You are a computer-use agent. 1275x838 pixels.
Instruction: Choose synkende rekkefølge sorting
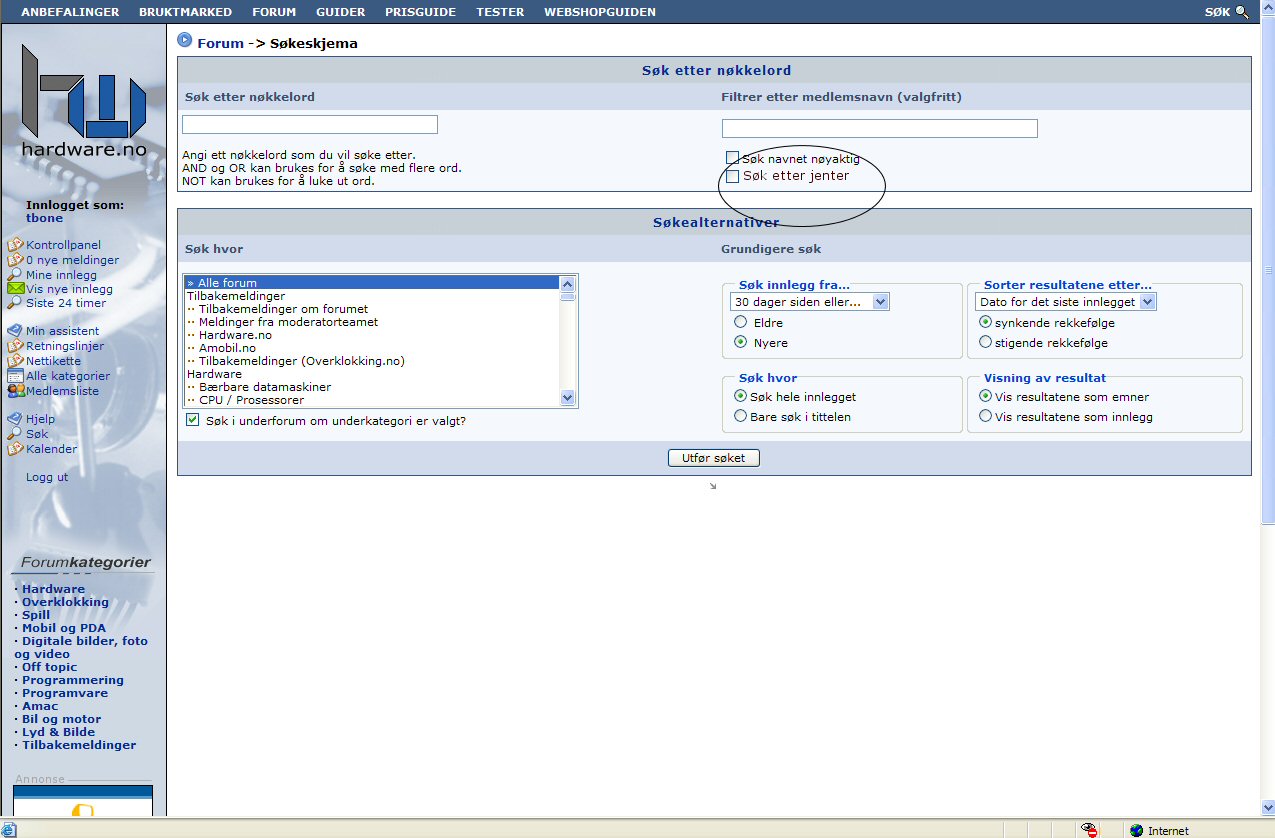tap(986, 322)
